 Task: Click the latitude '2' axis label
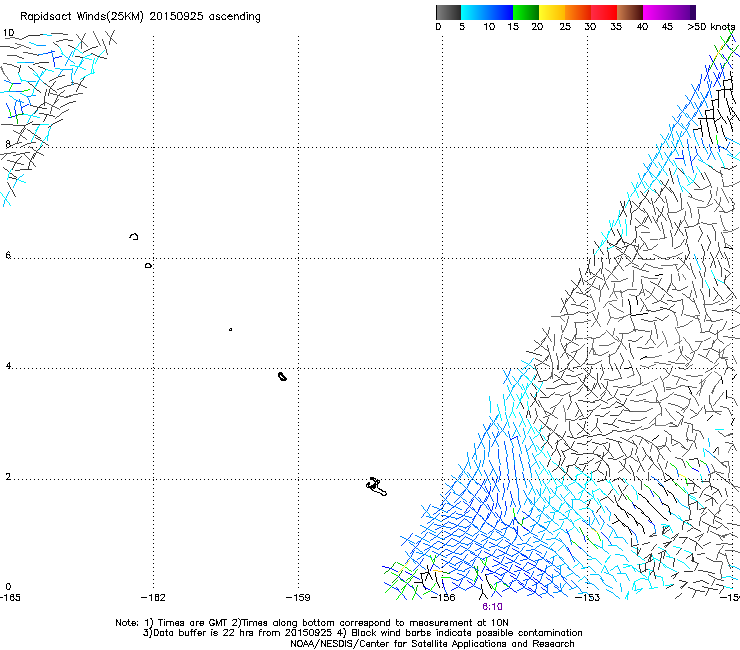coord(8,477)
